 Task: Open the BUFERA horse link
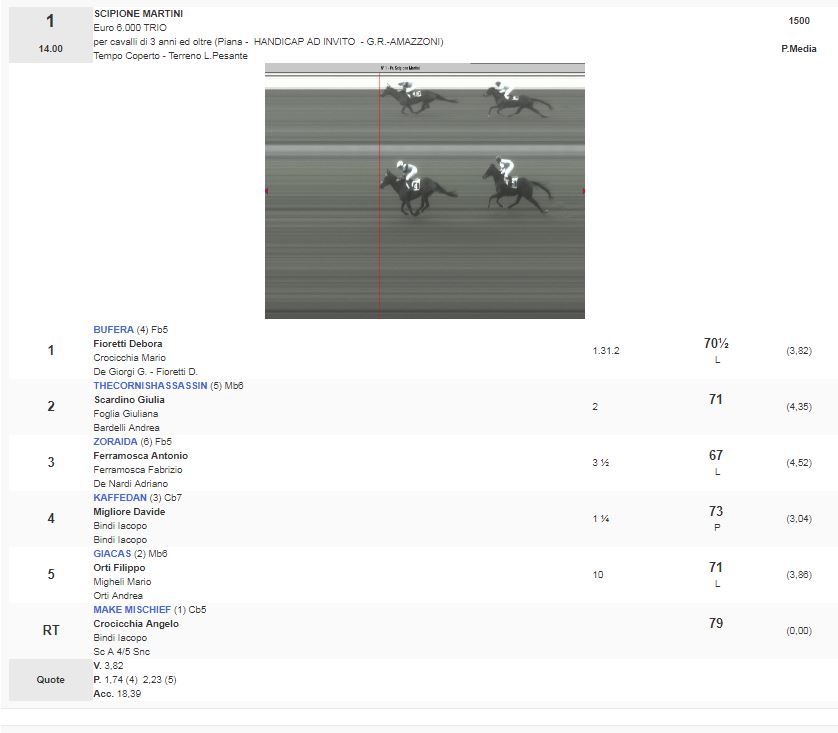(x=113, y=330)
